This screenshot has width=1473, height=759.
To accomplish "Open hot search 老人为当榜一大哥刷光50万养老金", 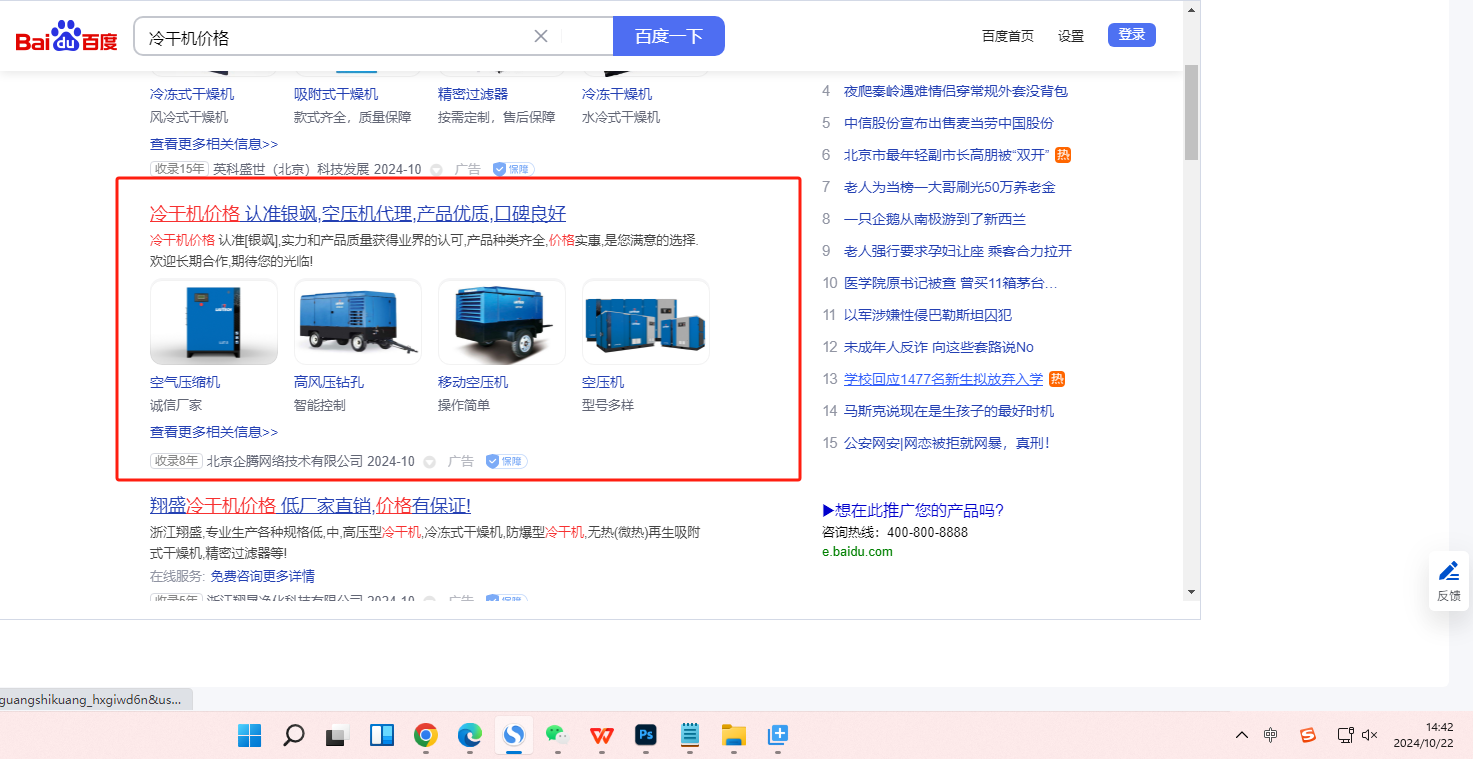I will click(x=950, y=187).
